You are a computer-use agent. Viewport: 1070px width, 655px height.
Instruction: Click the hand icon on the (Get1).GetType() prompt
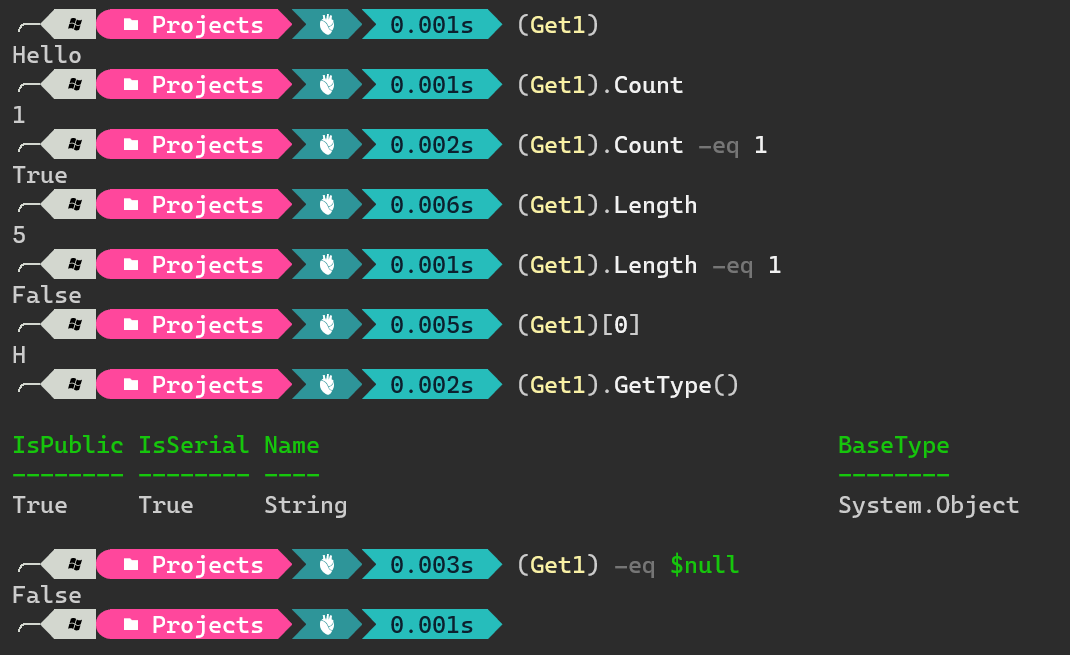(328, 385)
